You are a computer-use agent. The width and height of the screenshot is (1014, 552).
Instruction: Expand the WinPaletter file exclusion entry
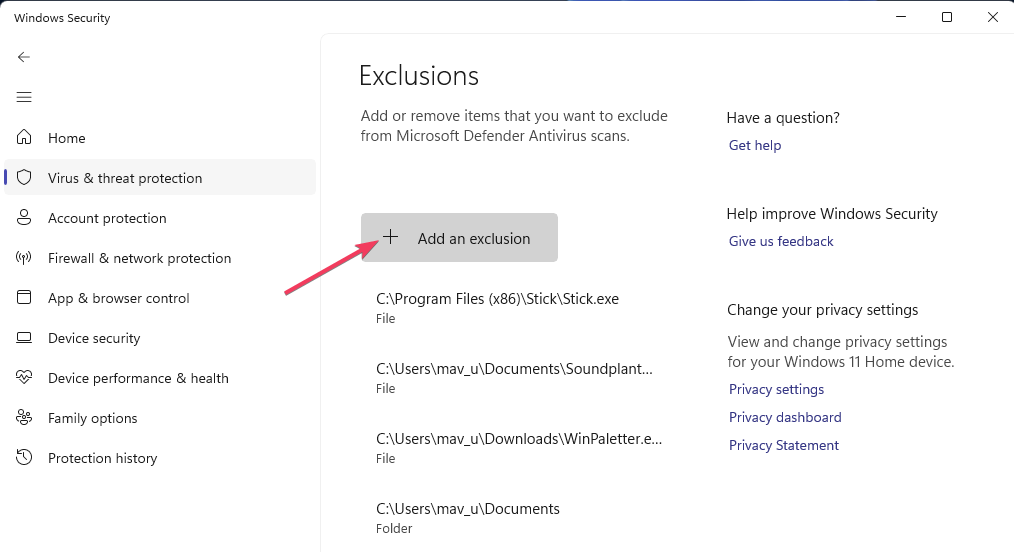[519, 447]
